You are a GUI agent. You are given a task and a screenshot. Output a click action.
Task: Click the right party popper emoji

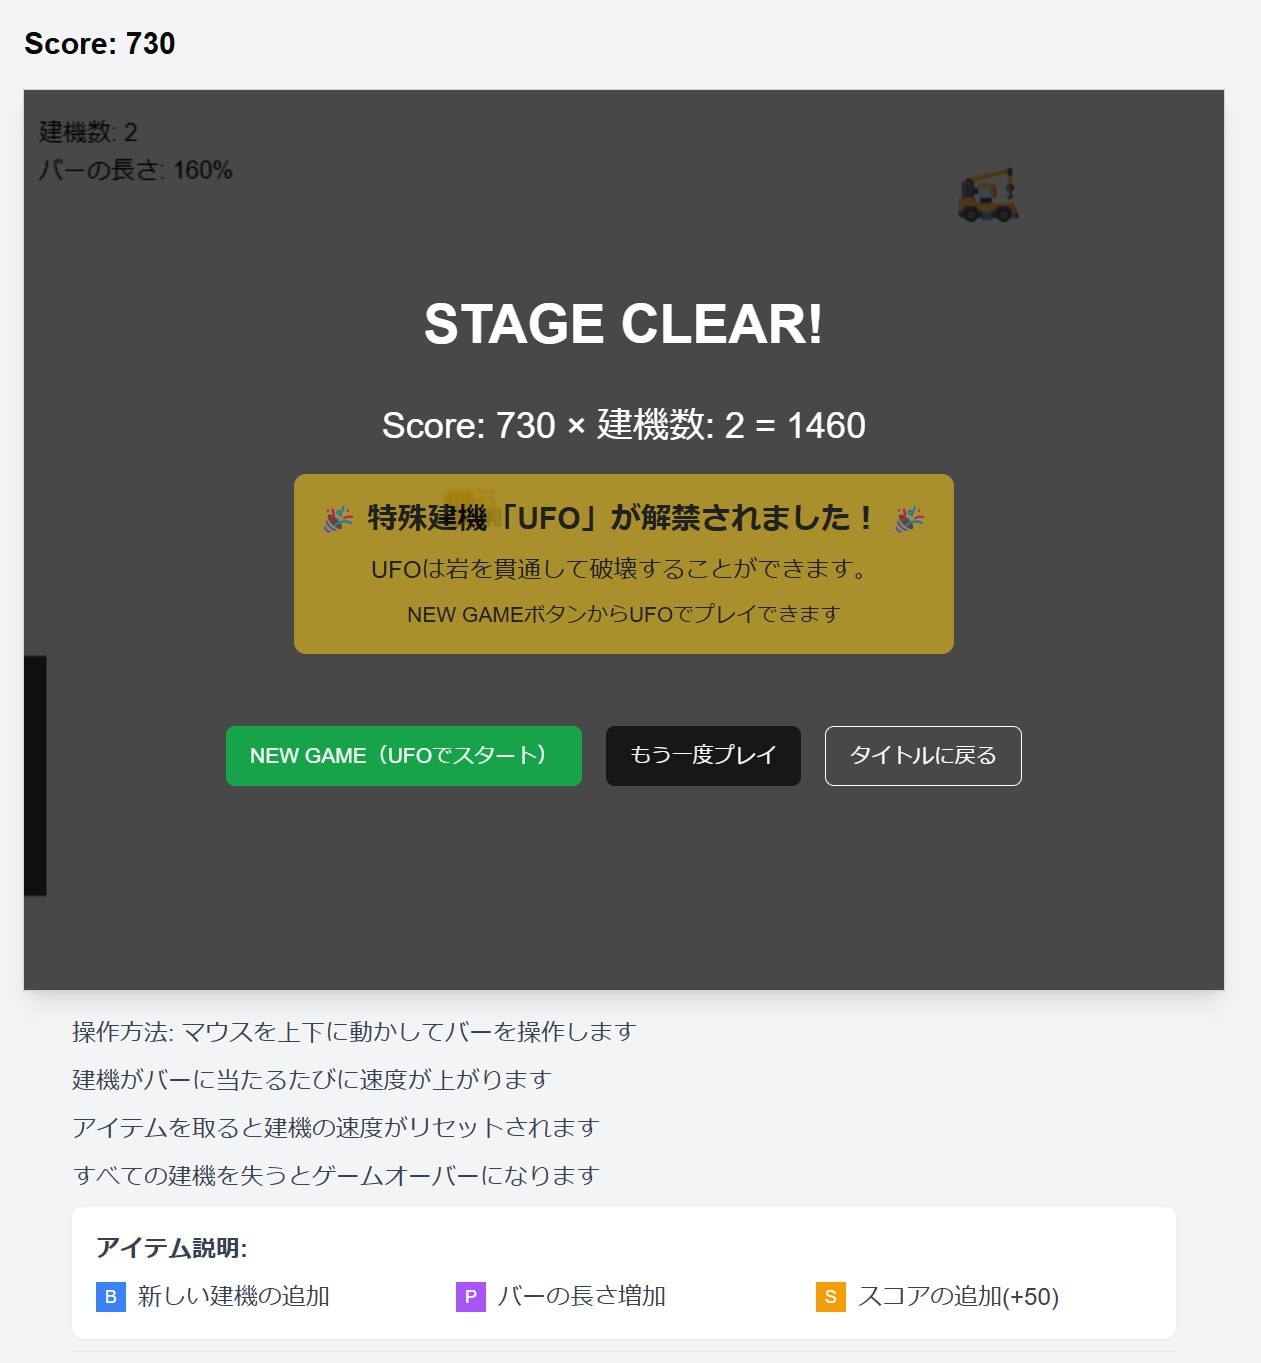pyautogui.click(x=909, y=518)
